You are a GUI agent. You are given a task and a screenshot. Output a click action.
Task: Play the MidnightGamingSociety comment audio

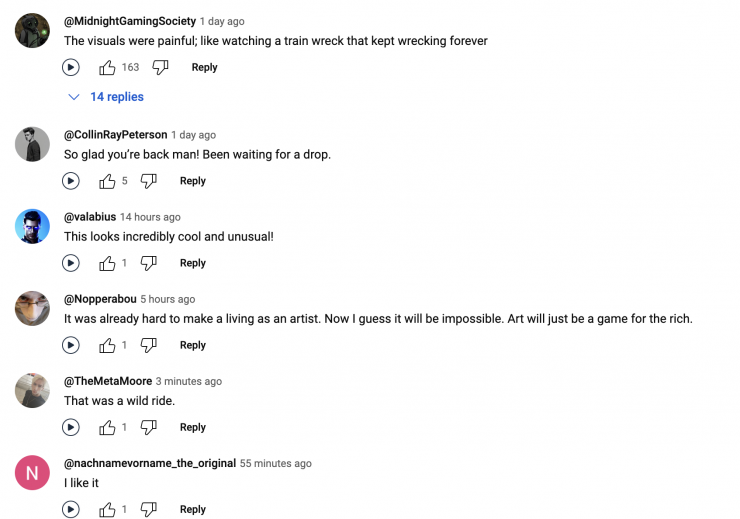point(71,68)
